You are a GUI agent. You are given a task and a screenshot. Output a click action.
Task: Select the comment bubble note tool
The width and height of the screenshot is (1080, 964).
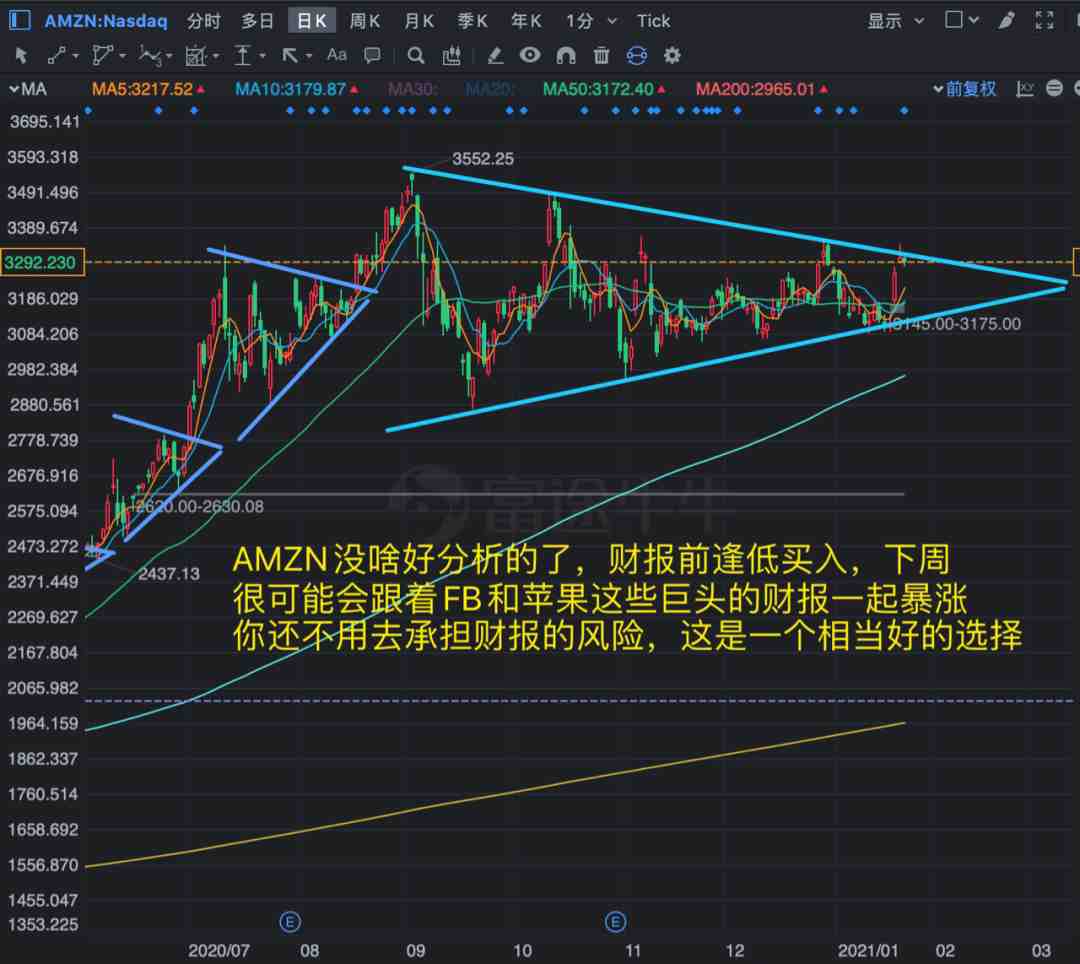click(372, 55)
